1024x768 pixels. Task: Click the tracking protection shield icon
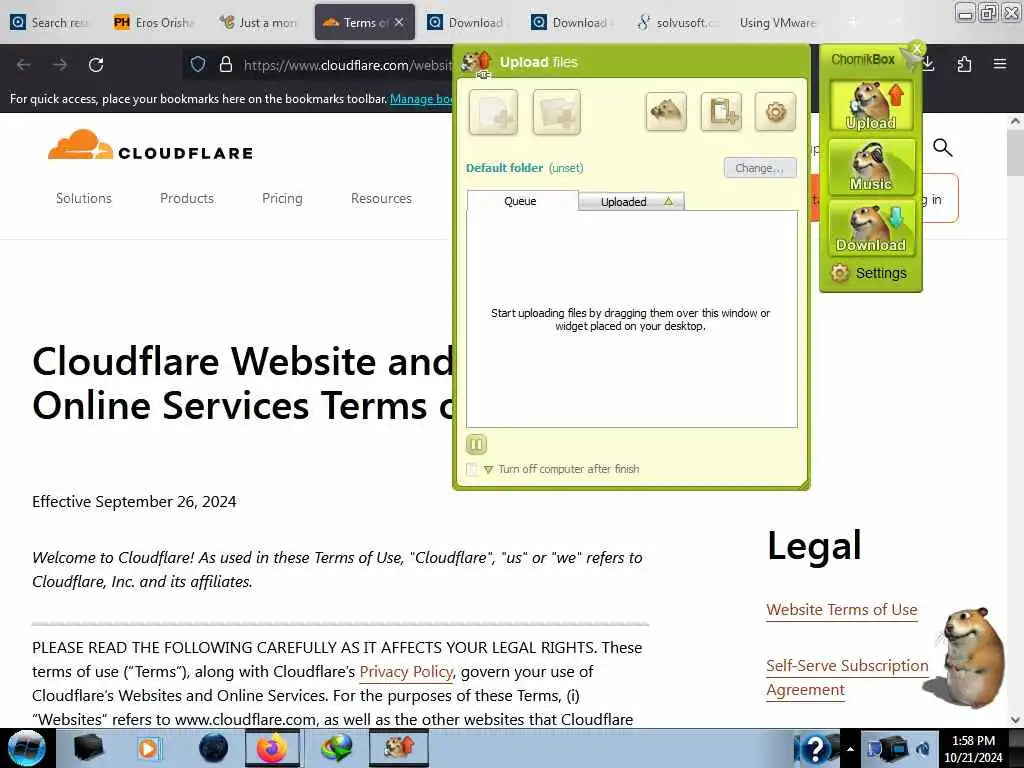click(198, 64)
